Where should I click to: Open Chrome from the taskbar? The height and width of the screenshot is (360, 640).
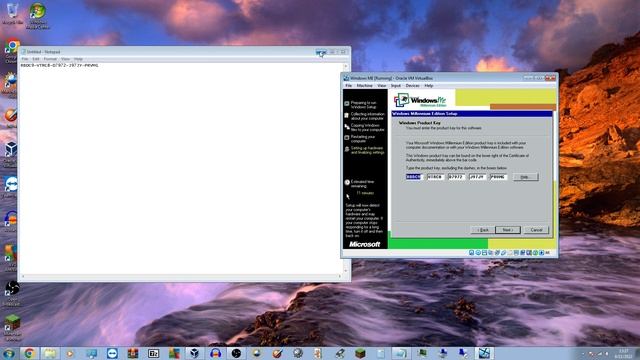(29, 353)
